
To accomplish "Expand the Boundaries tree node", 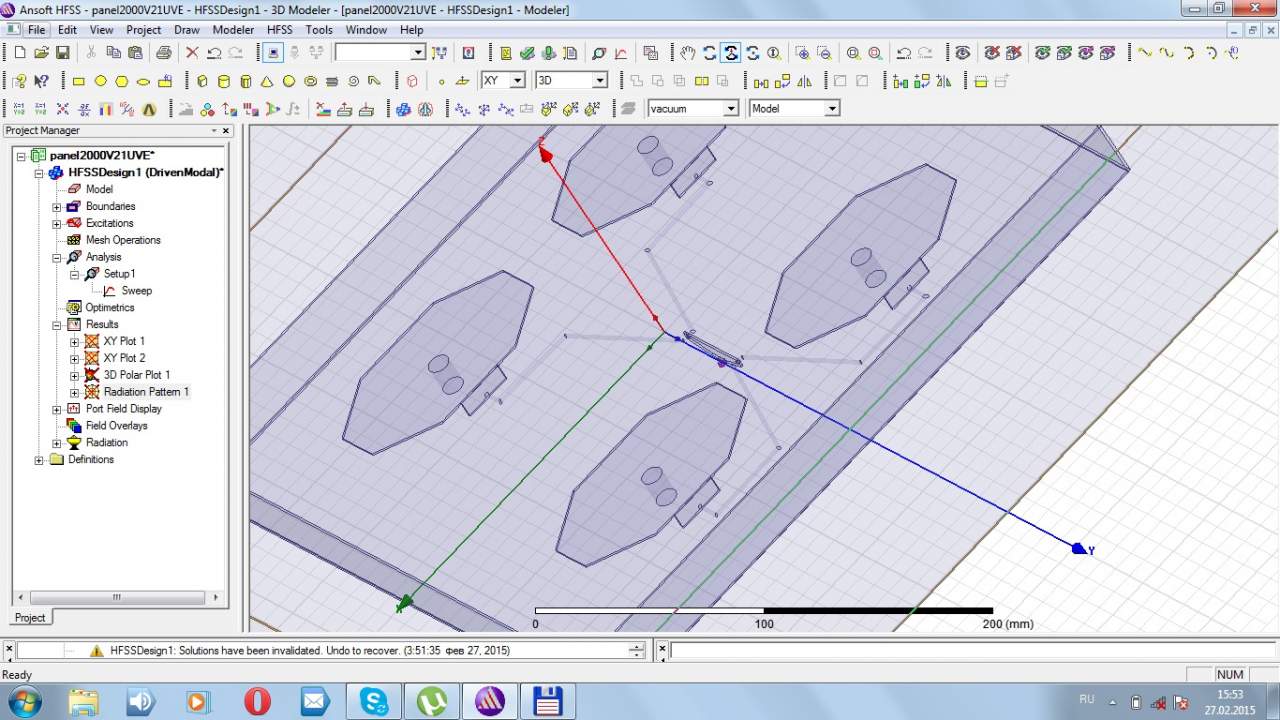I will coord(57,207).
